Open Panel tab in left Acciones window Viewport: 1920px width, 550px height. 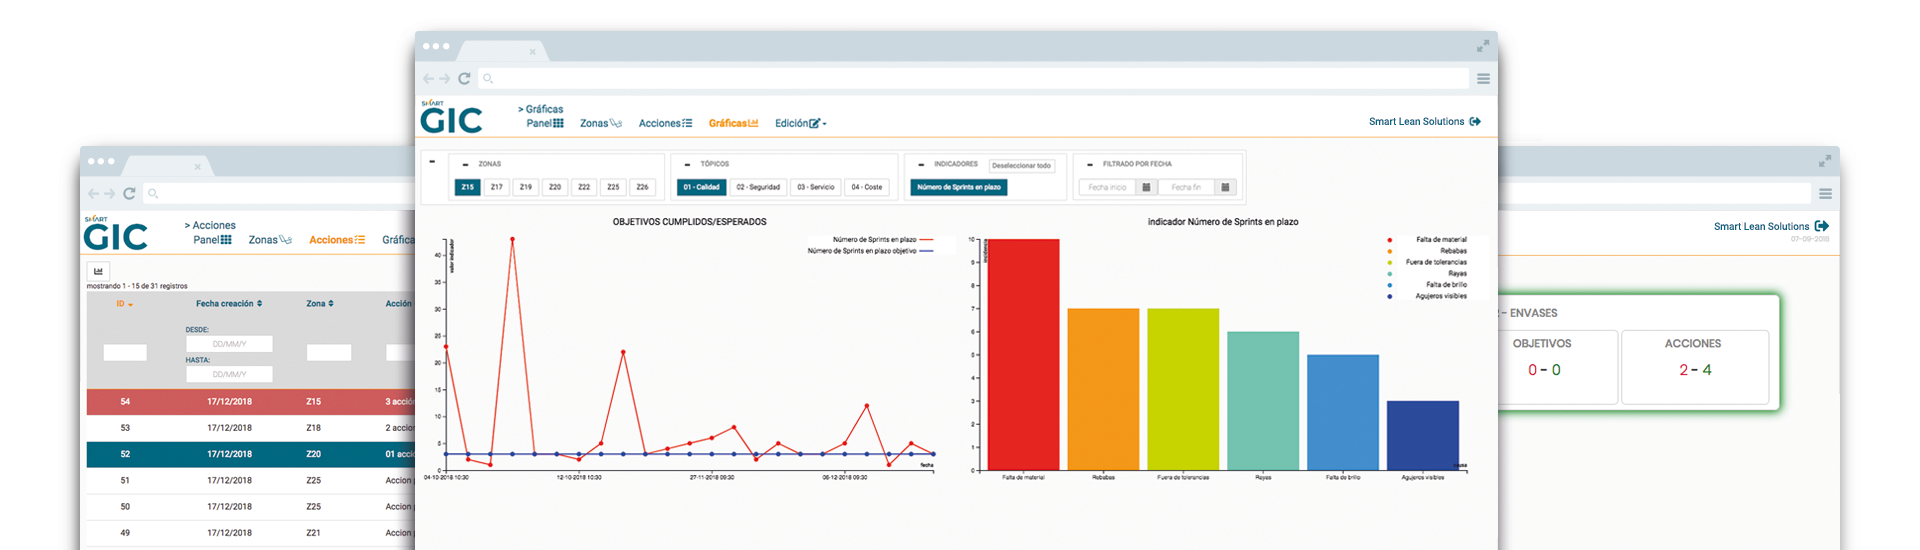212,240
